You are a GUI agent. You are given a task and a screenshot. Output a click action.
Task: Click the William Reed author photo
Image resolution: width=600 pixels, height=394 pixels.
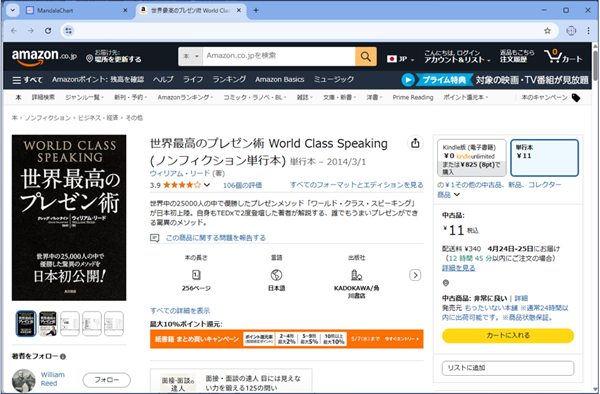point(23,381)
